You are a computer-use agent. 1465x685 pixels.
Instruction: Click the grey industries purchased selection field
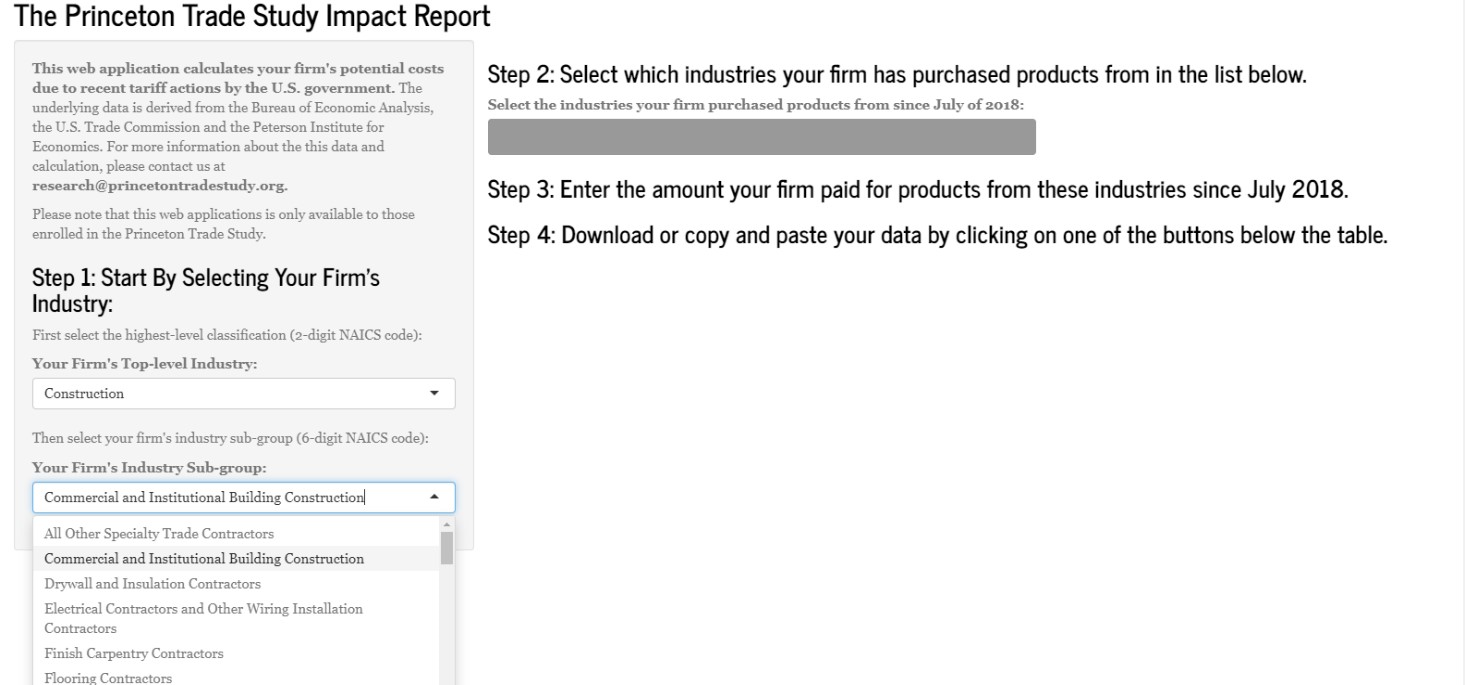(x=761, y=137)
